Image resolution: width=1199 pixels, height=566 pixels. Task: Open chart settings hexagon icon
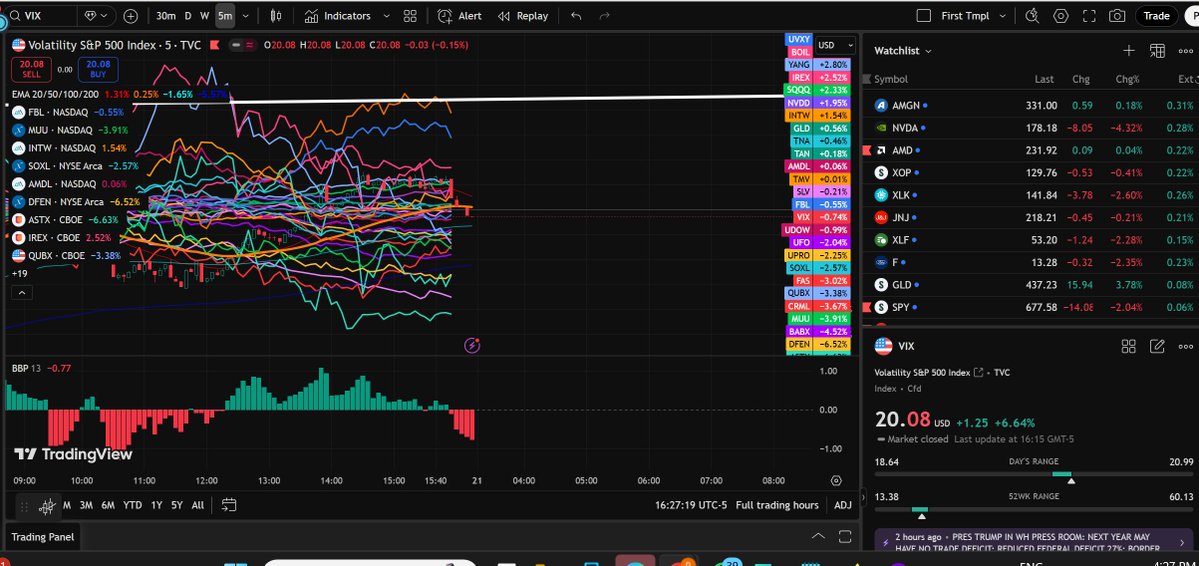click(x=1061, y=15)
